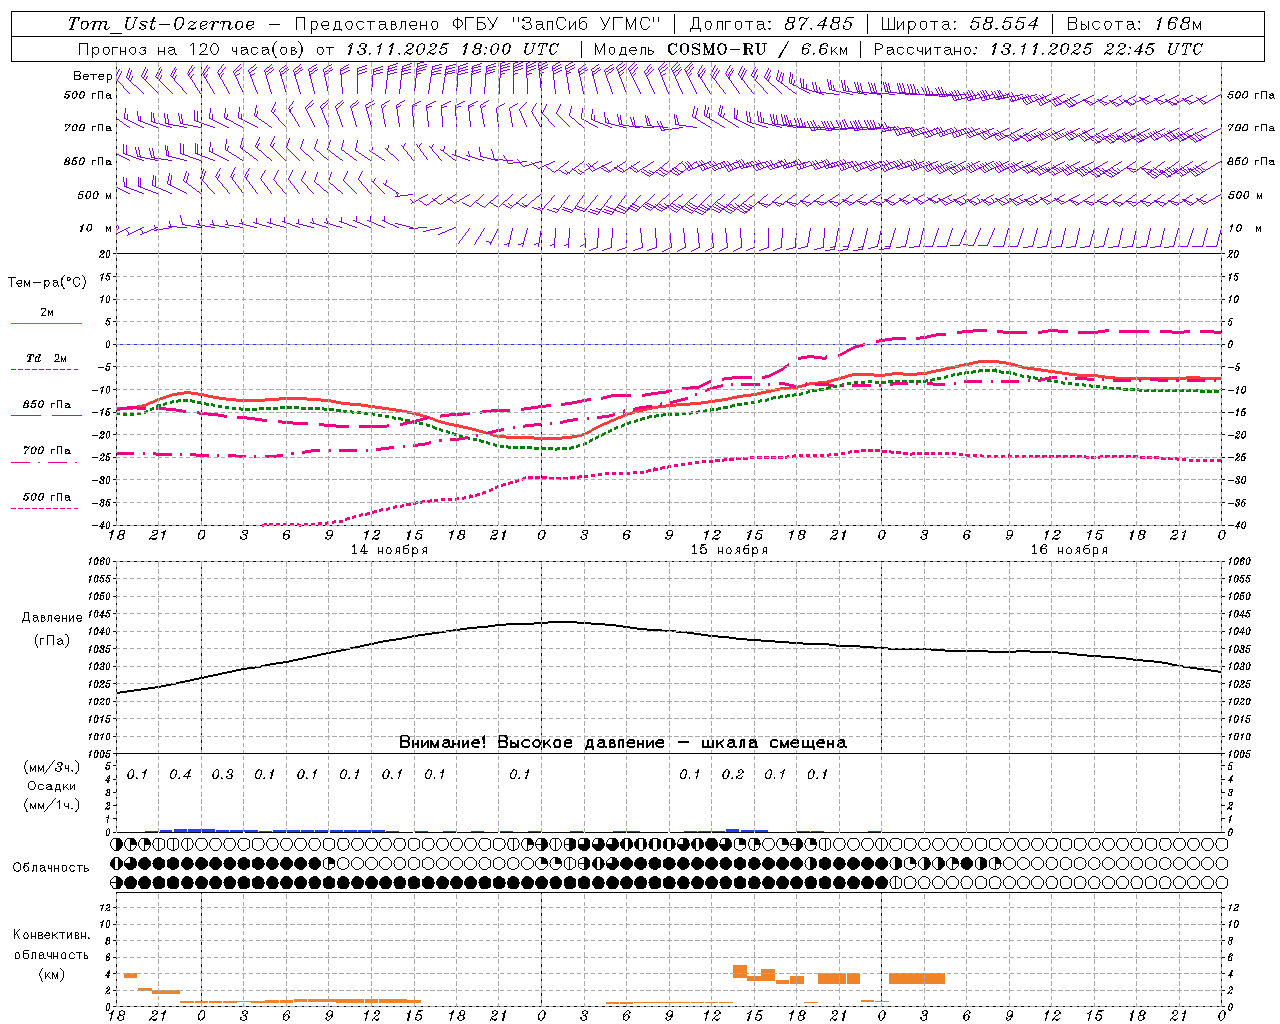Click the '(мм/1ч.)' precipitation unit label
1280x1024 pixels.
pyautogui.click(x=52, y=804)
